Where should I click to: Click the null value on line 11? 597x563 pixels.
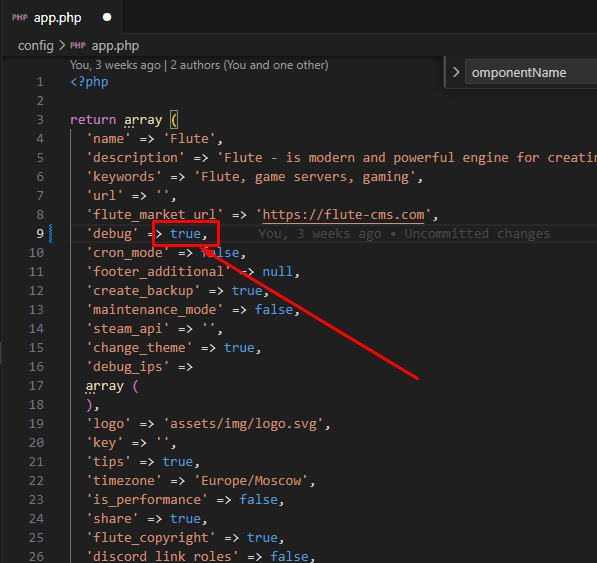point(278,272)
